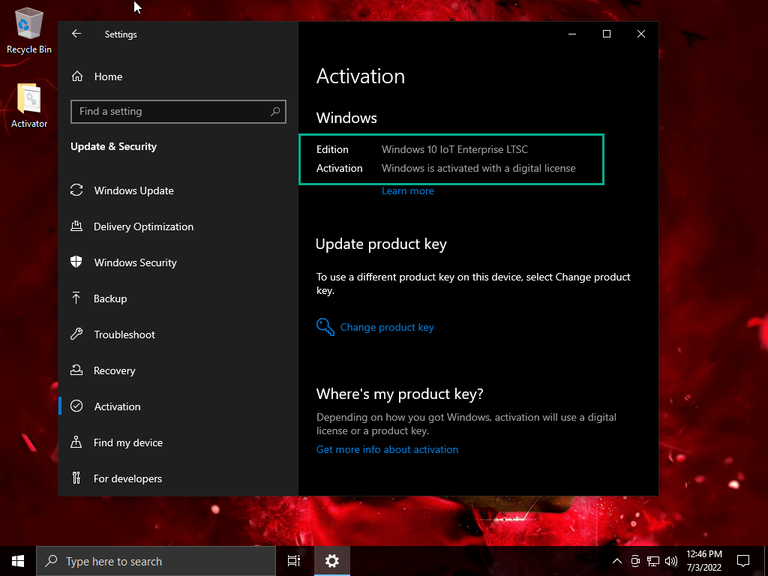This screenshot has width=768, height=576.
Task: Click the Find a setting search box
Action: pyautogui.click(x=178, y=111)
